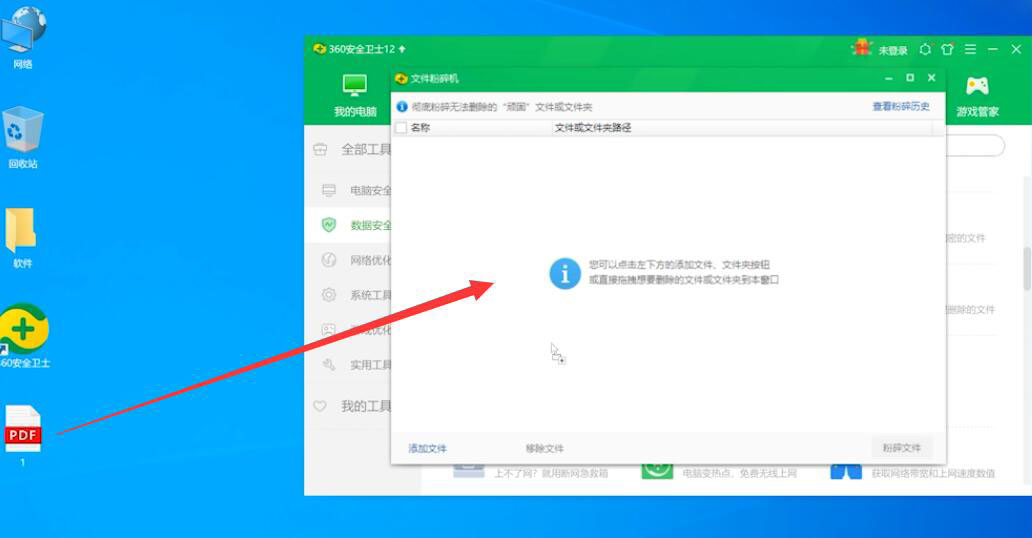
Task: Click 移除文件 link
Action: click(544, 448)
